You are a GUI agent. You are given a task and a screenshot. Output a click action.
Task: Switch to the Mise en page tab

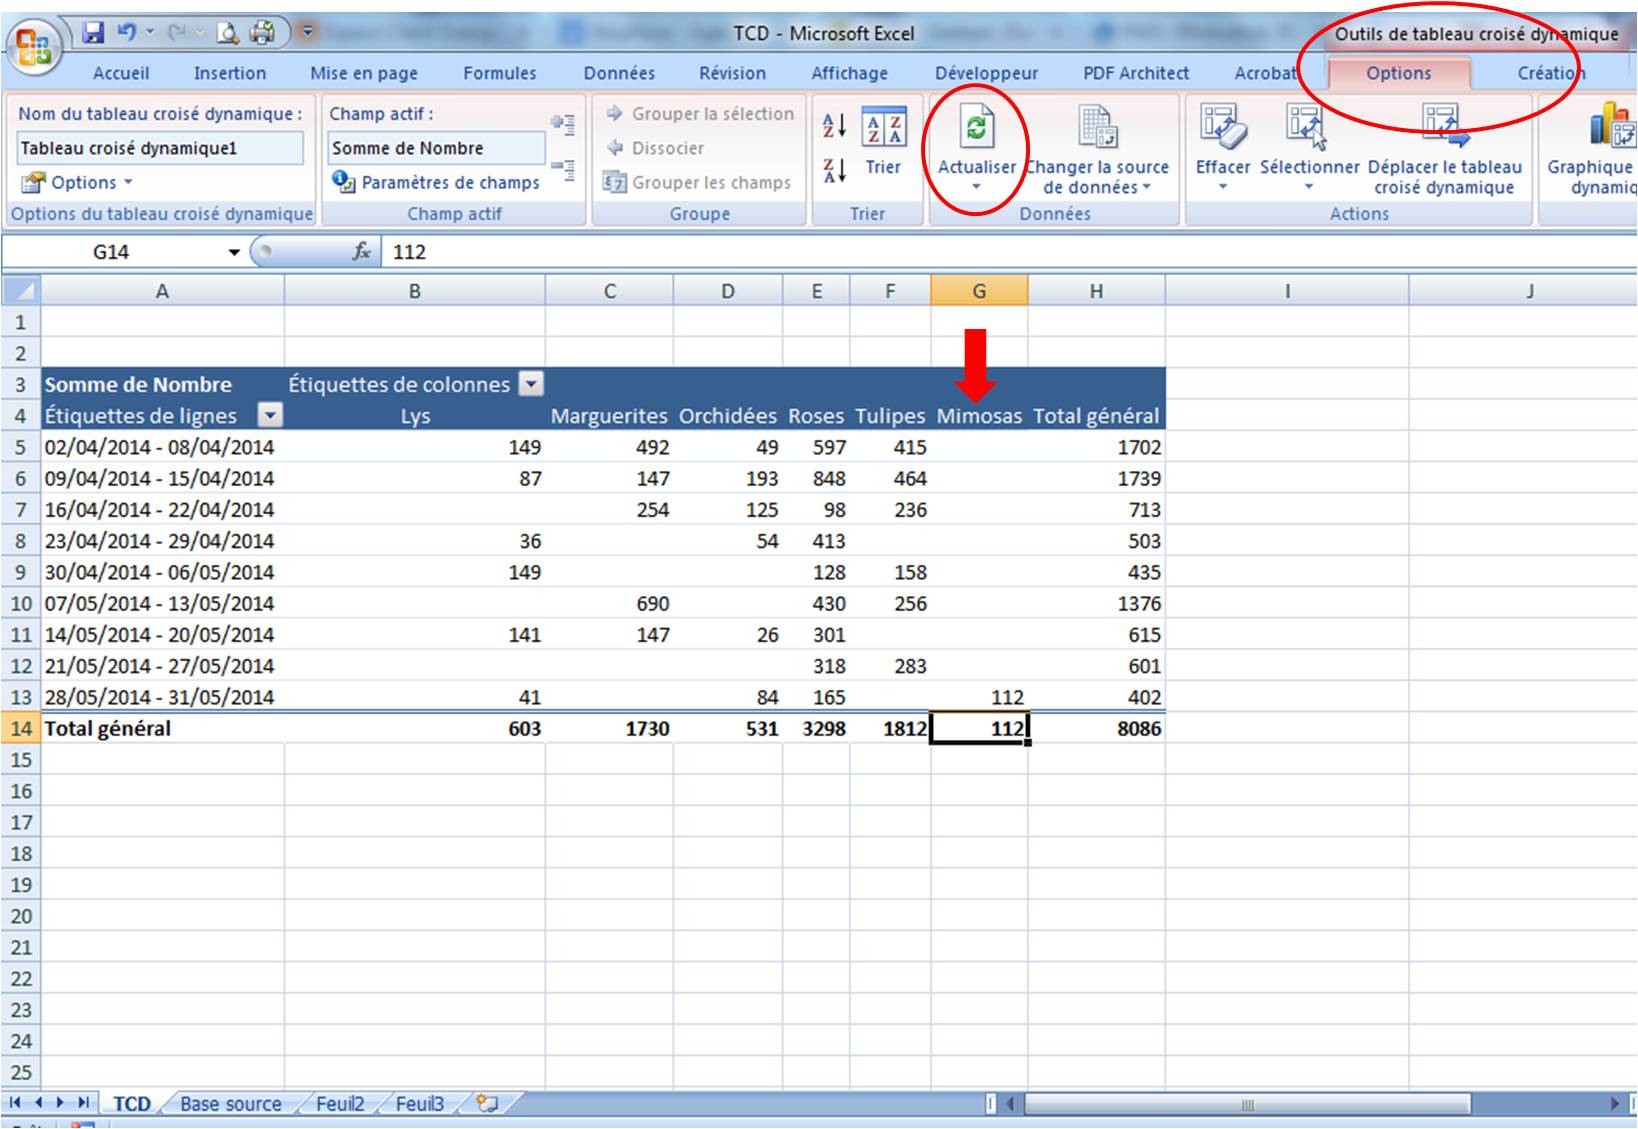point(364,73)
